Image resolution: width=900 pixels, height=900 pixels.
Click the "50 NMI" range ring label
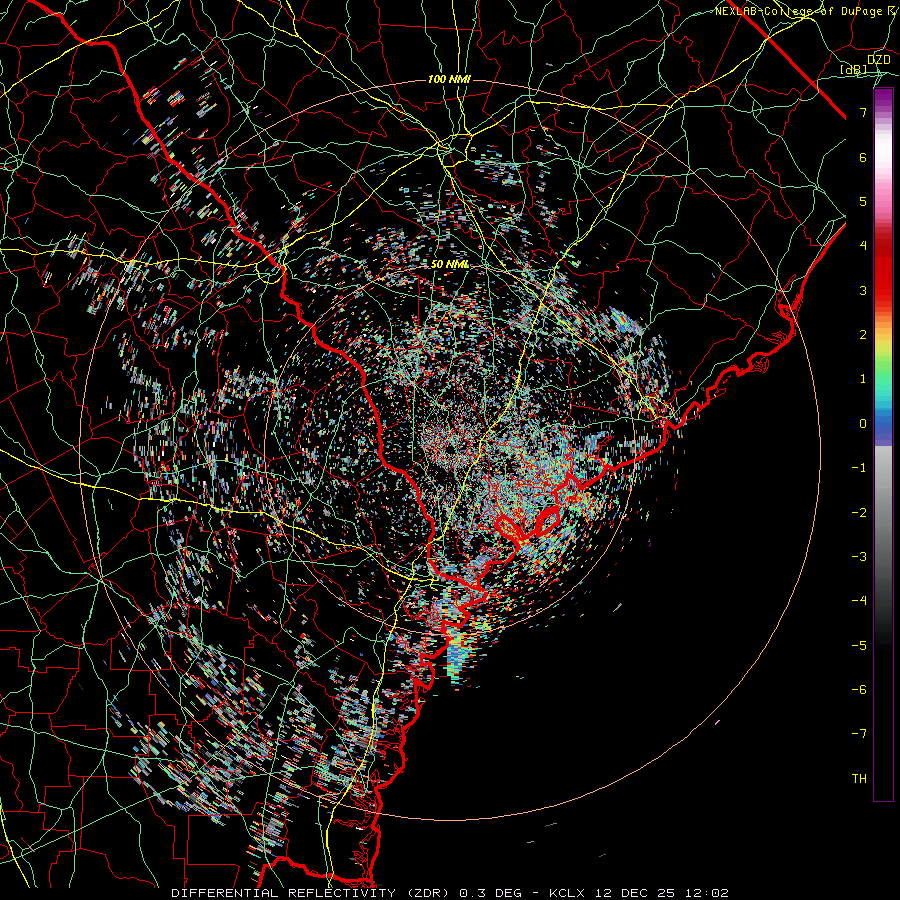(x=450, y=264)
